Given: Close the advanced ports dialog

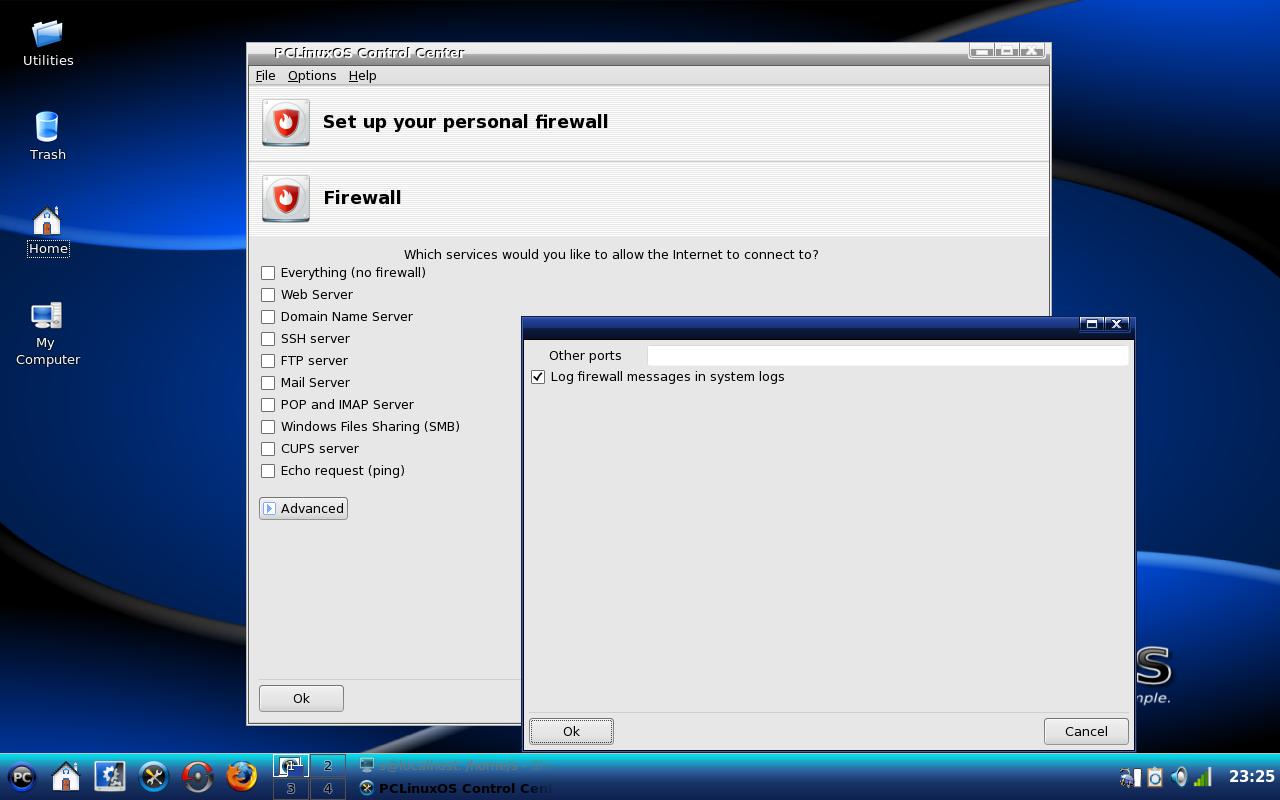Looking at the screenshot, I should click(x=1117, y=324).
